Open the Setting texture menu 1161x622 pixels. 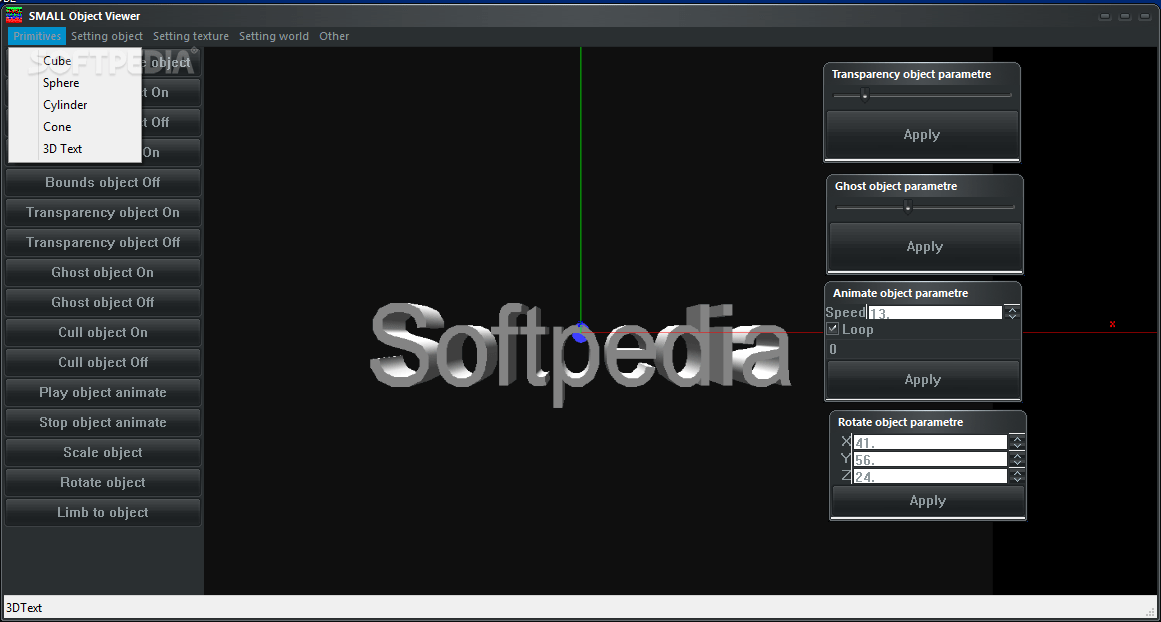(x=191, y=36)
